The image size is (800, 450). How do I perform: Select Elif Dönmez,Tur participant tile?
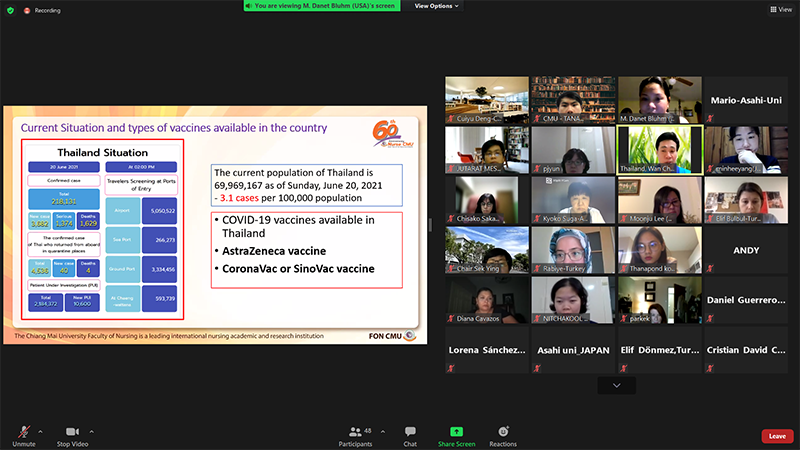tap(660, 350)
